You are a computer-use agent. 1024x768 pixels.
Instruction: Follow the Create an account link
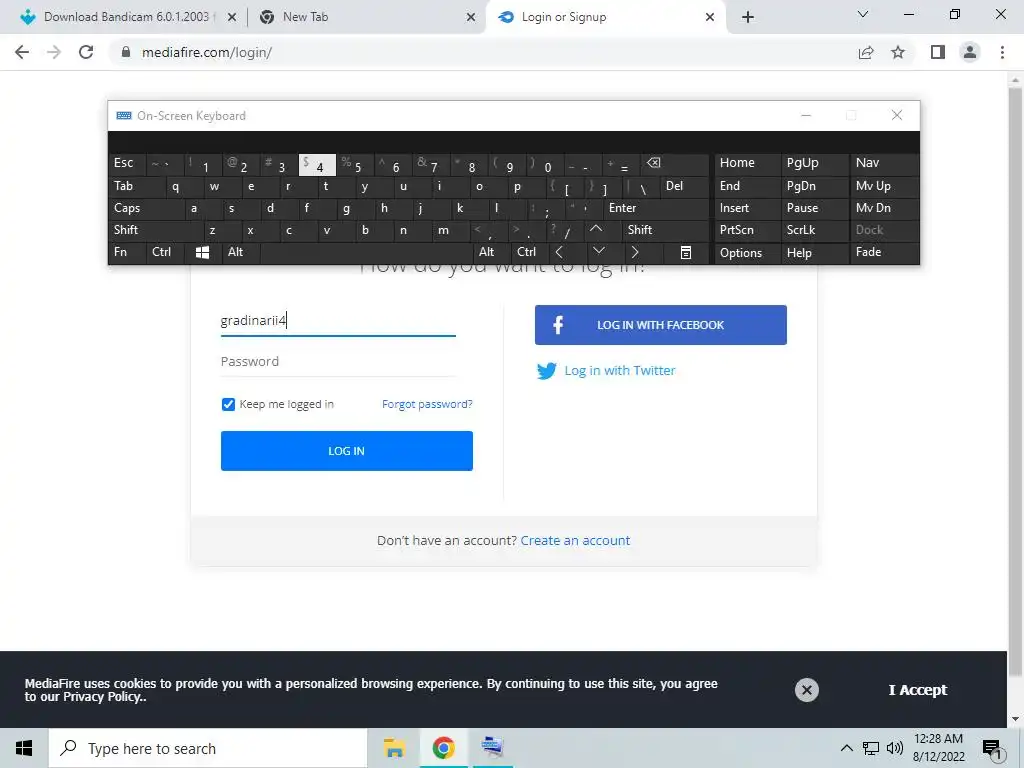point(575,541)
